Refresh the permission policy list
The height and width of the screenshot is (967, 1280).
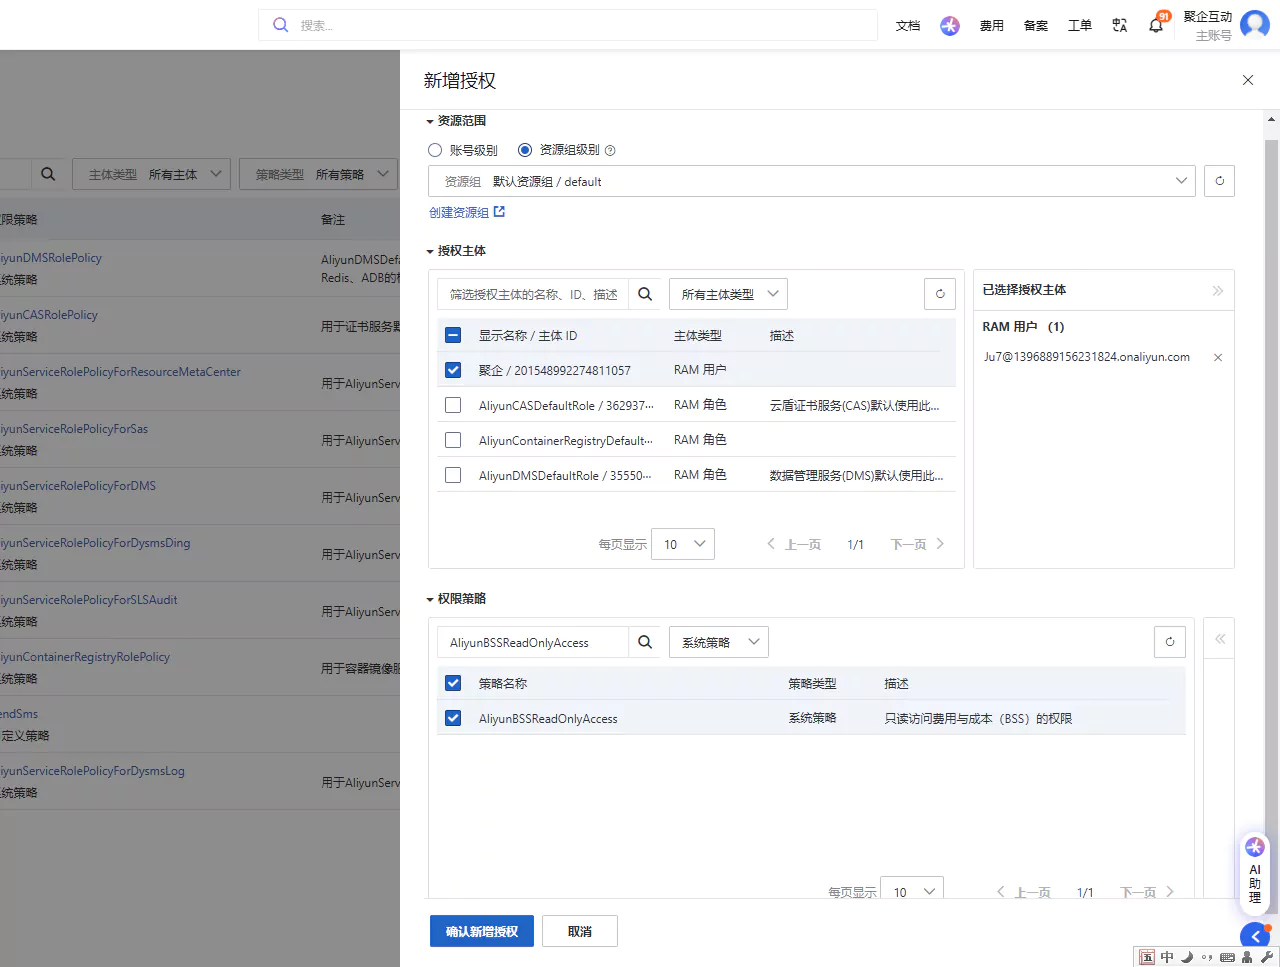click(x=1170, y=642)
